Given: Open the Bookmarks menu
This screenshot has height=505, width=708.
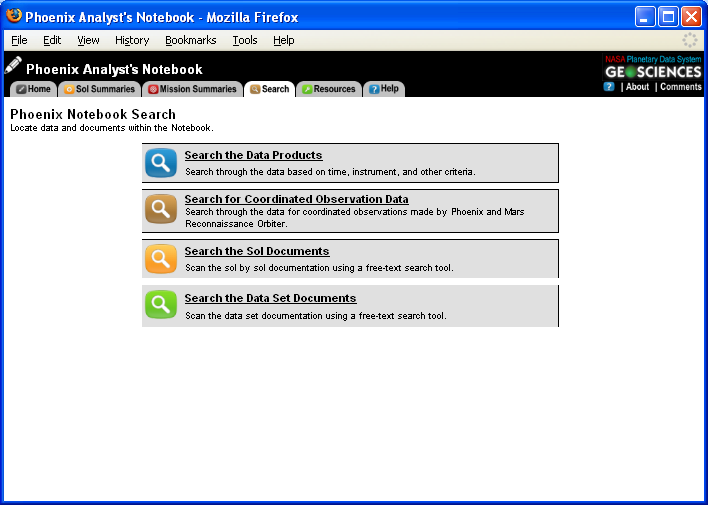Looking at the screenshot, I should pos(190,40).
